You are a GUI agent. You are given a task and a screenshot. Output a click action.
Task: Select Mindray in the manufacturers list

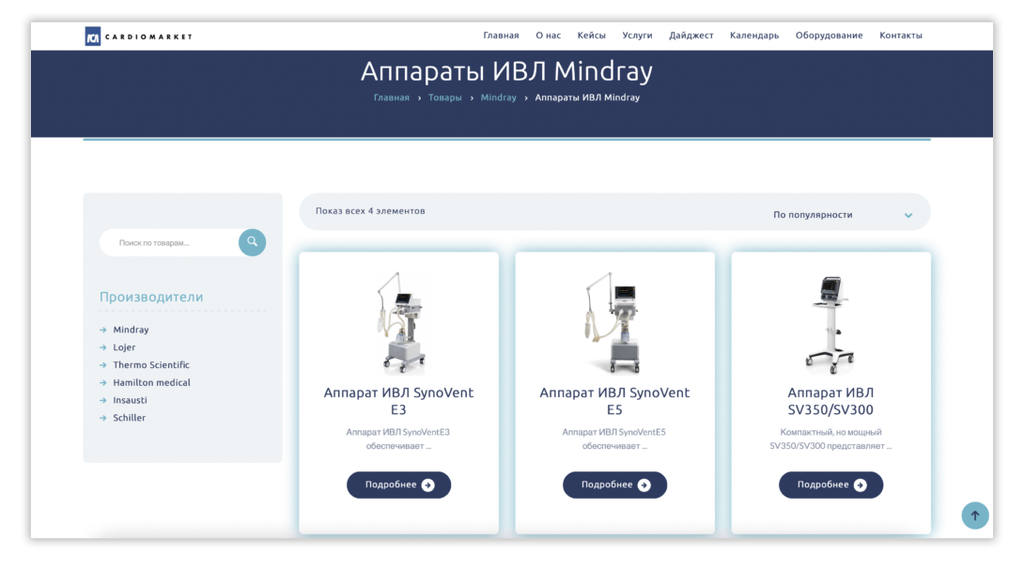(x=131, y=330)
